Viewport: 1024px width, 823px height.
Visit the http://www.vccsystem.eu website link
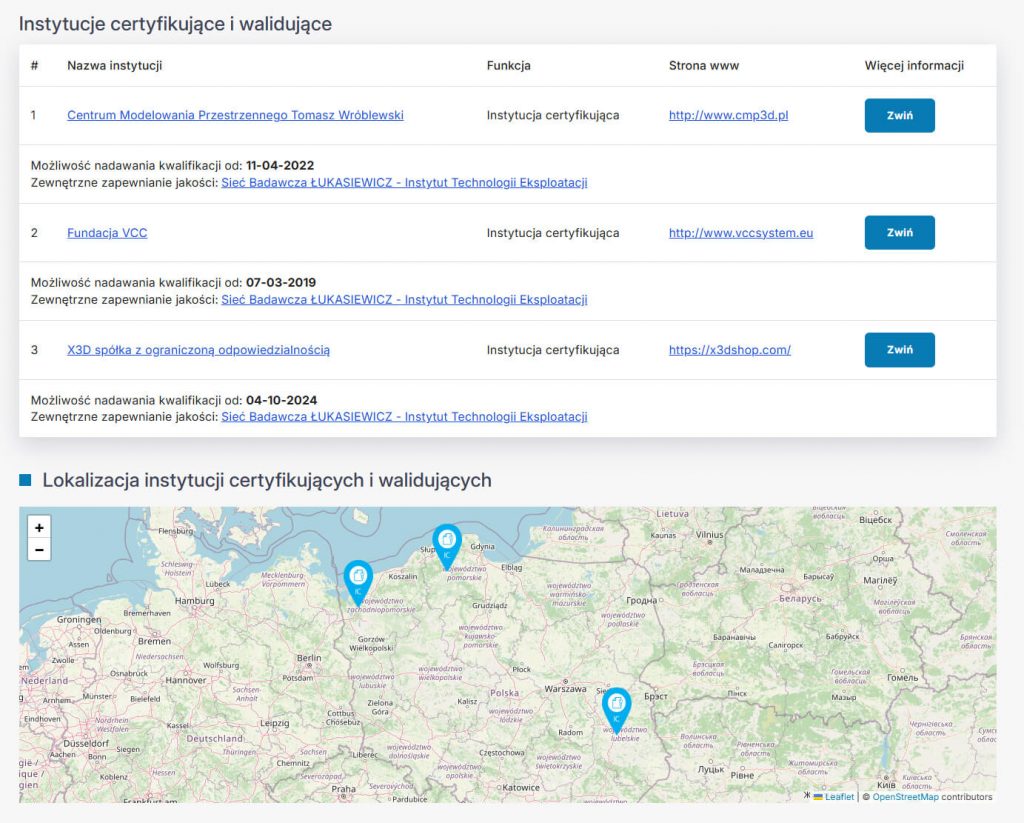[740, 233]
